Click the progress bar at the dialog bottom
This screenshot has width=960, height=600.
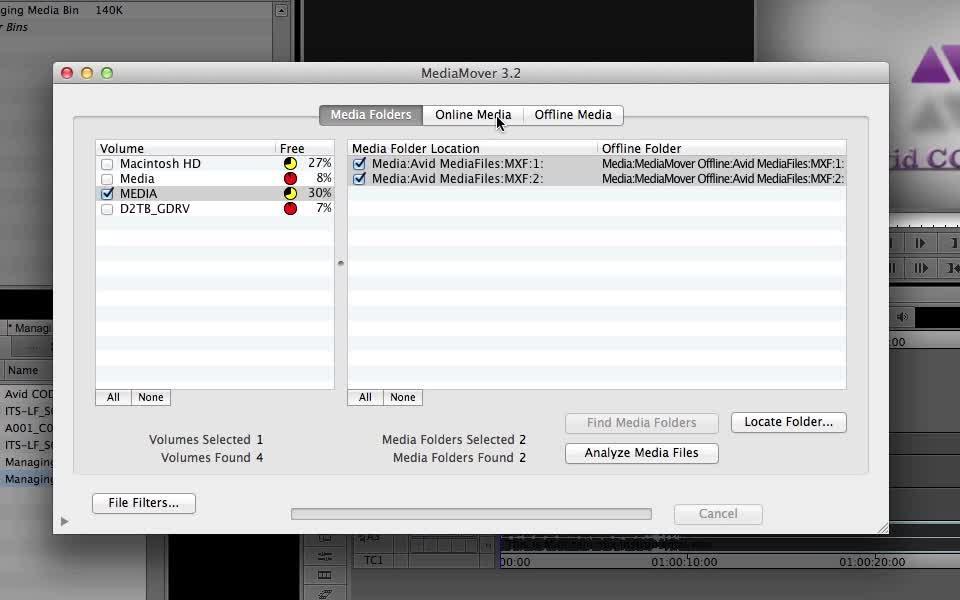(471, 514)
